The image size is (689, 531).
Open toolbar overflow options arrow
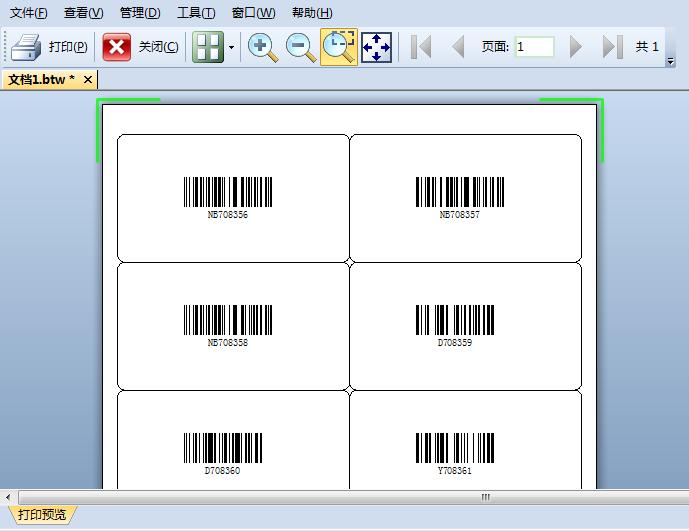tap(671, 61)
